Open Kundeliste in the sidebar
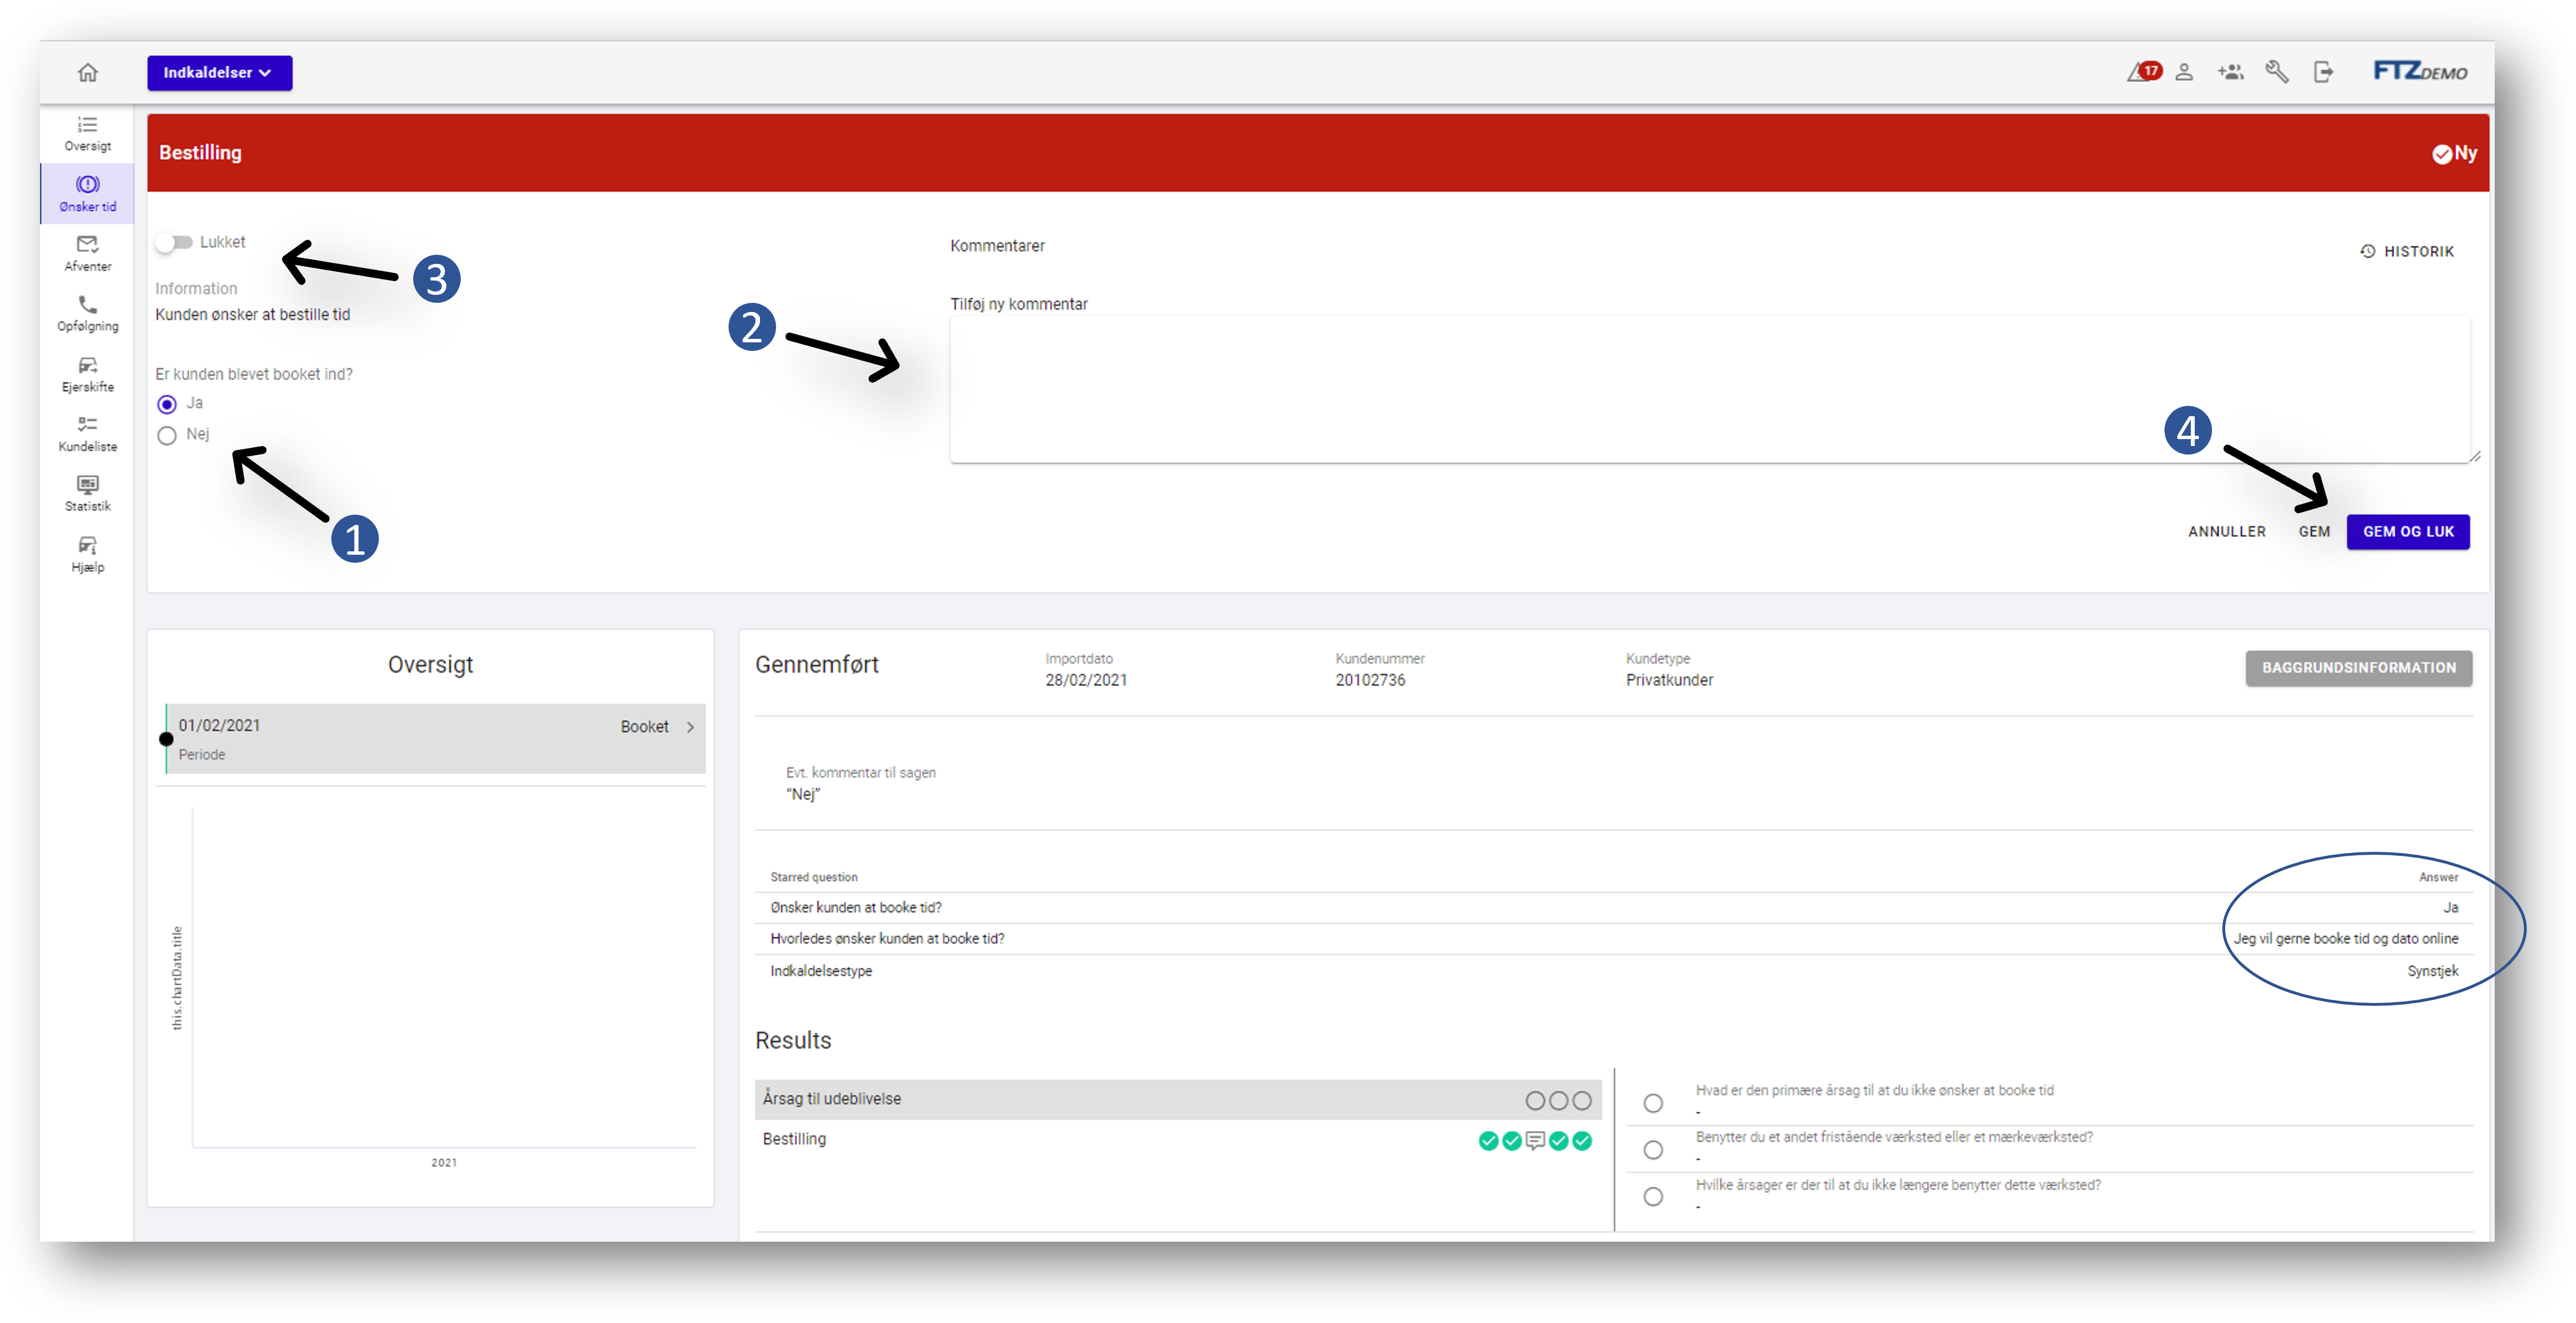This screenshot has width=2576, height=1323. click(x=88, y=434)
